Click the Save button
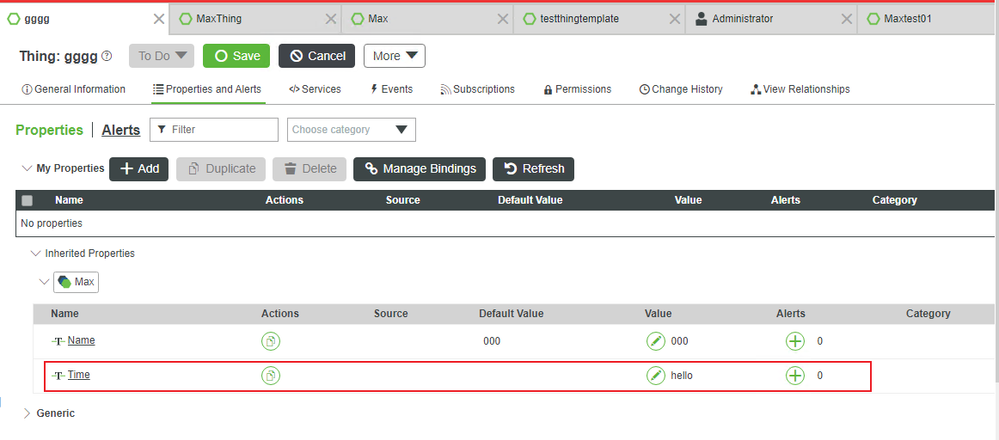Viewport: 999px width, 440px height. [236, 56]
